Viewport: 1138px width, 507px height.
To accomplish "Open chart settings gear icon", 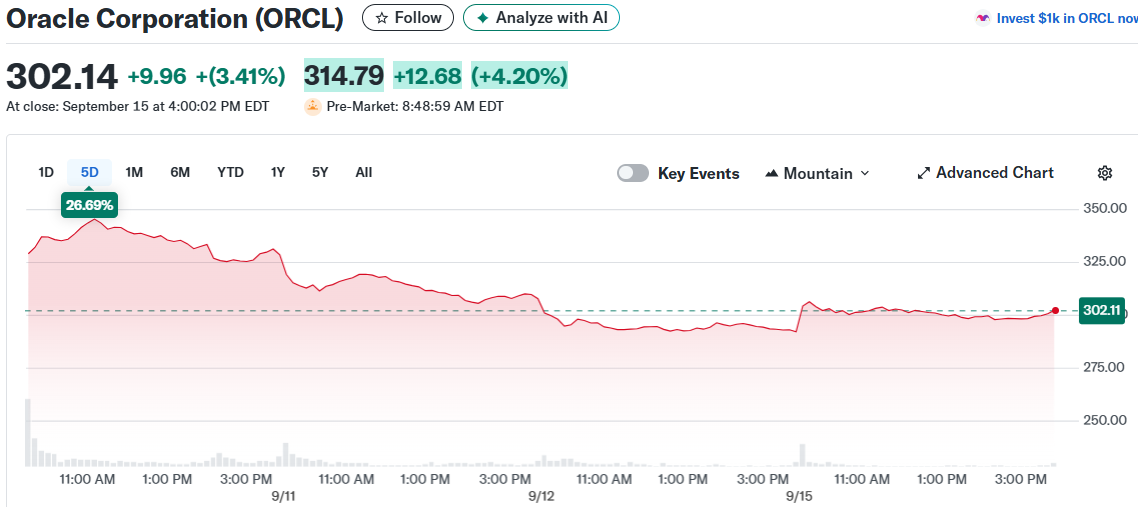I will [1105, 173].
